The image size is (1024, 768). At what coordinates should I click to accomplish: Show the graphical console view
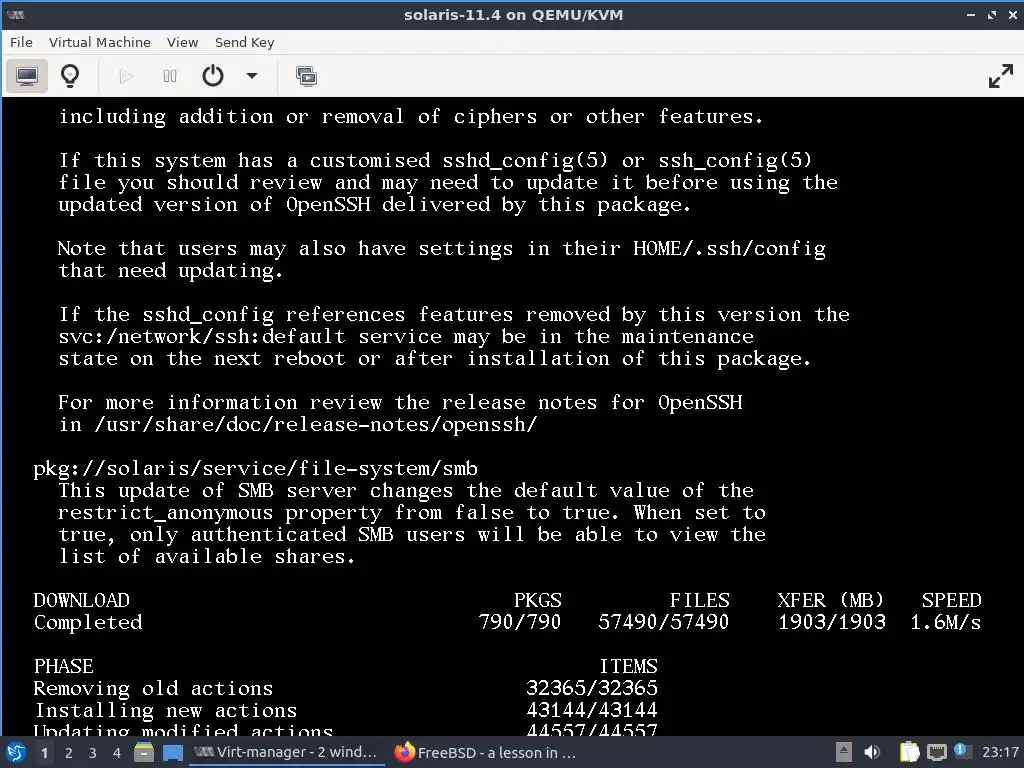27,76
